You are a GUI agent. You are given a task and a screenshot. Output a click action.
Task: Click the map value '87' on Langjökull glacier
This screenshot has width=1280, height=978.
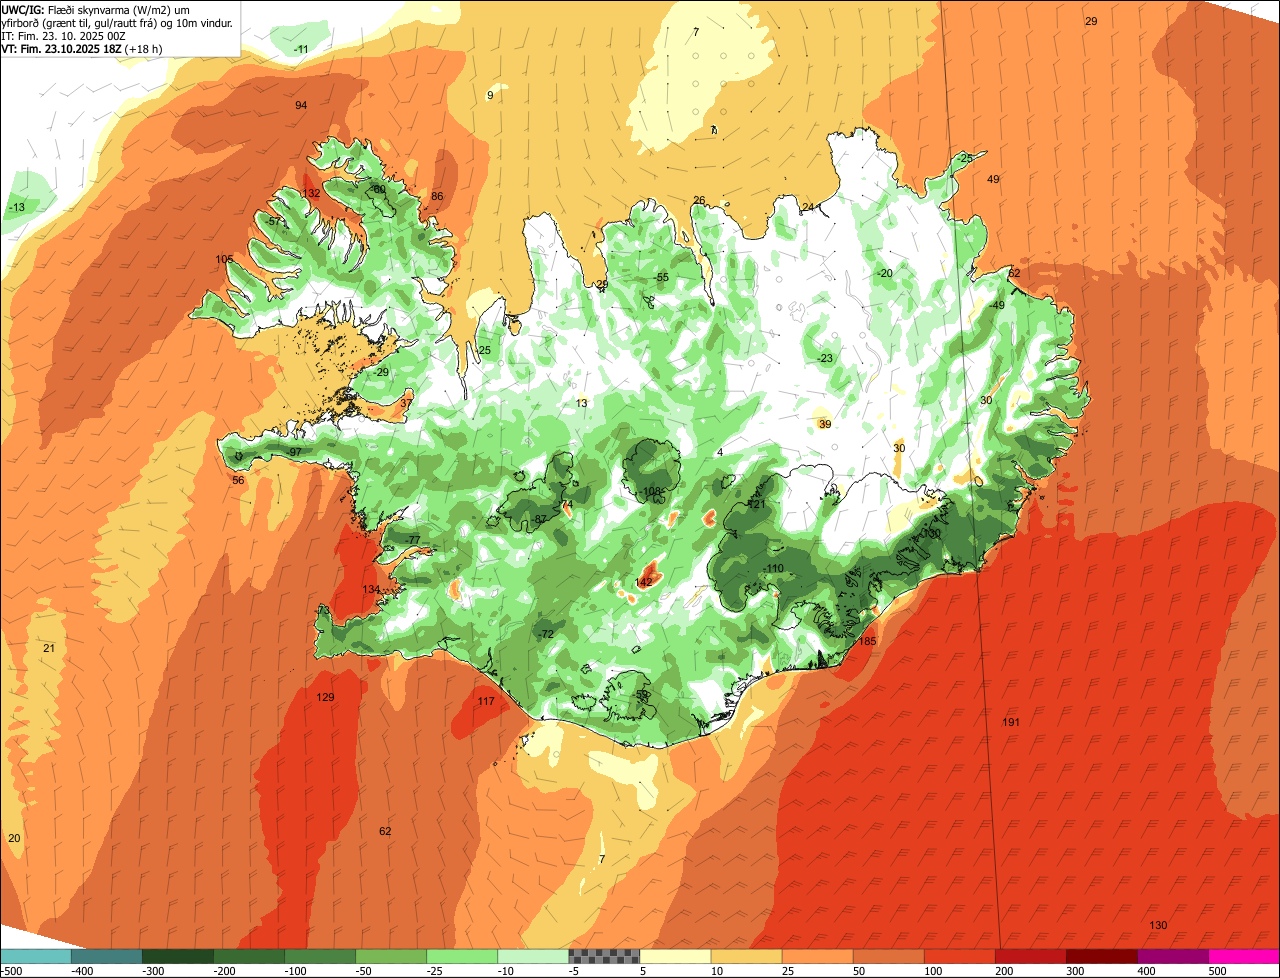point(540,519)
